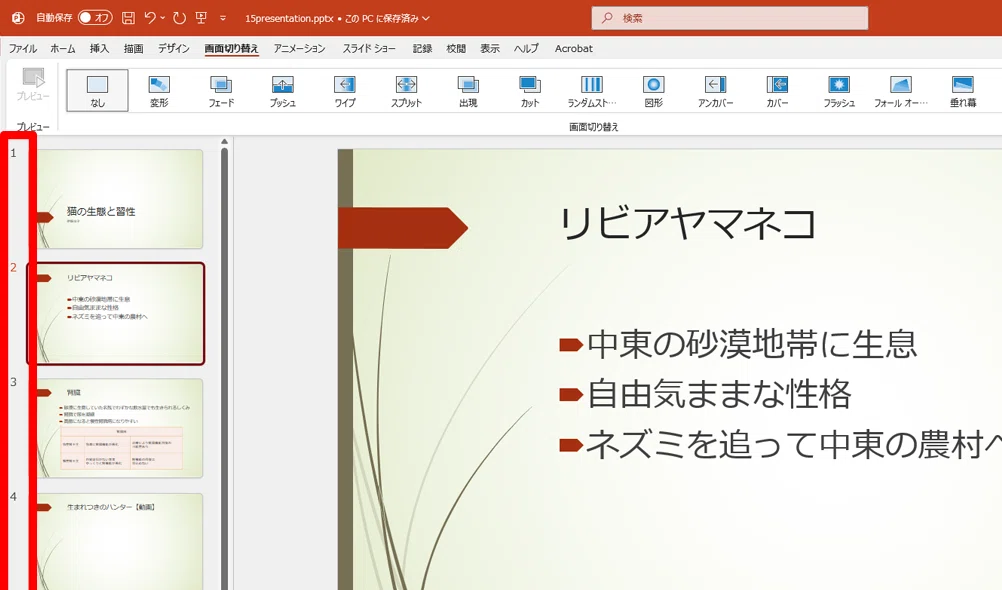Apply the 出現 (Reveal) transition

coord(468,91)
